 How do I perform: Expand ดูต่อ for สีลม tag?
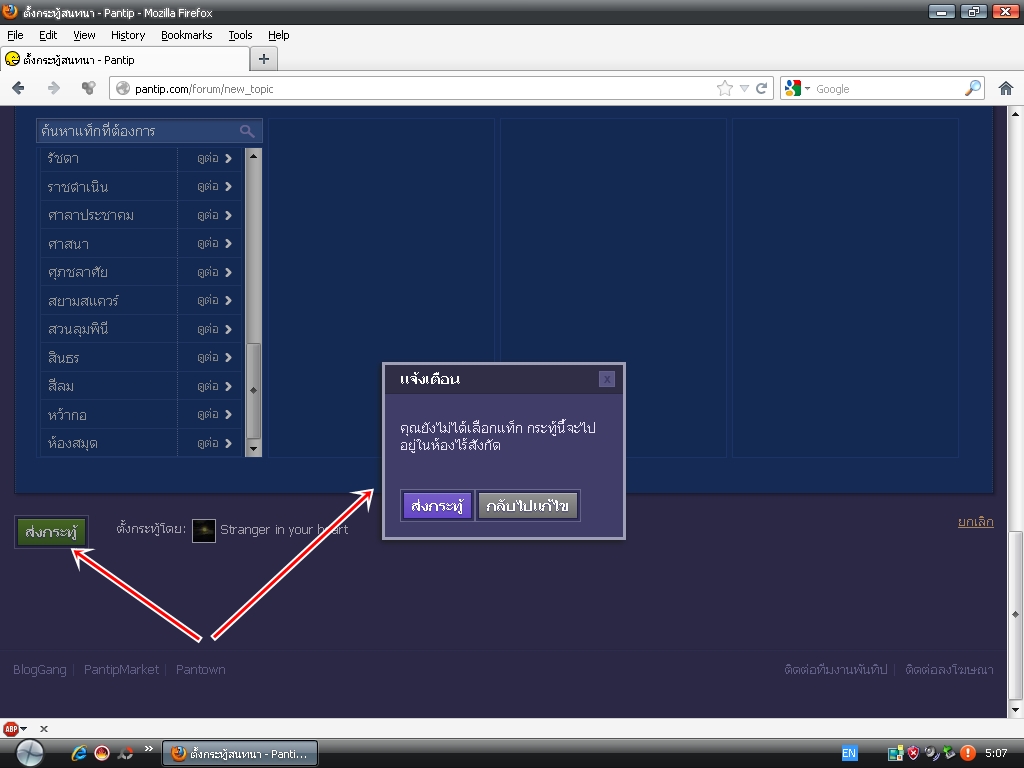(214, 386)
